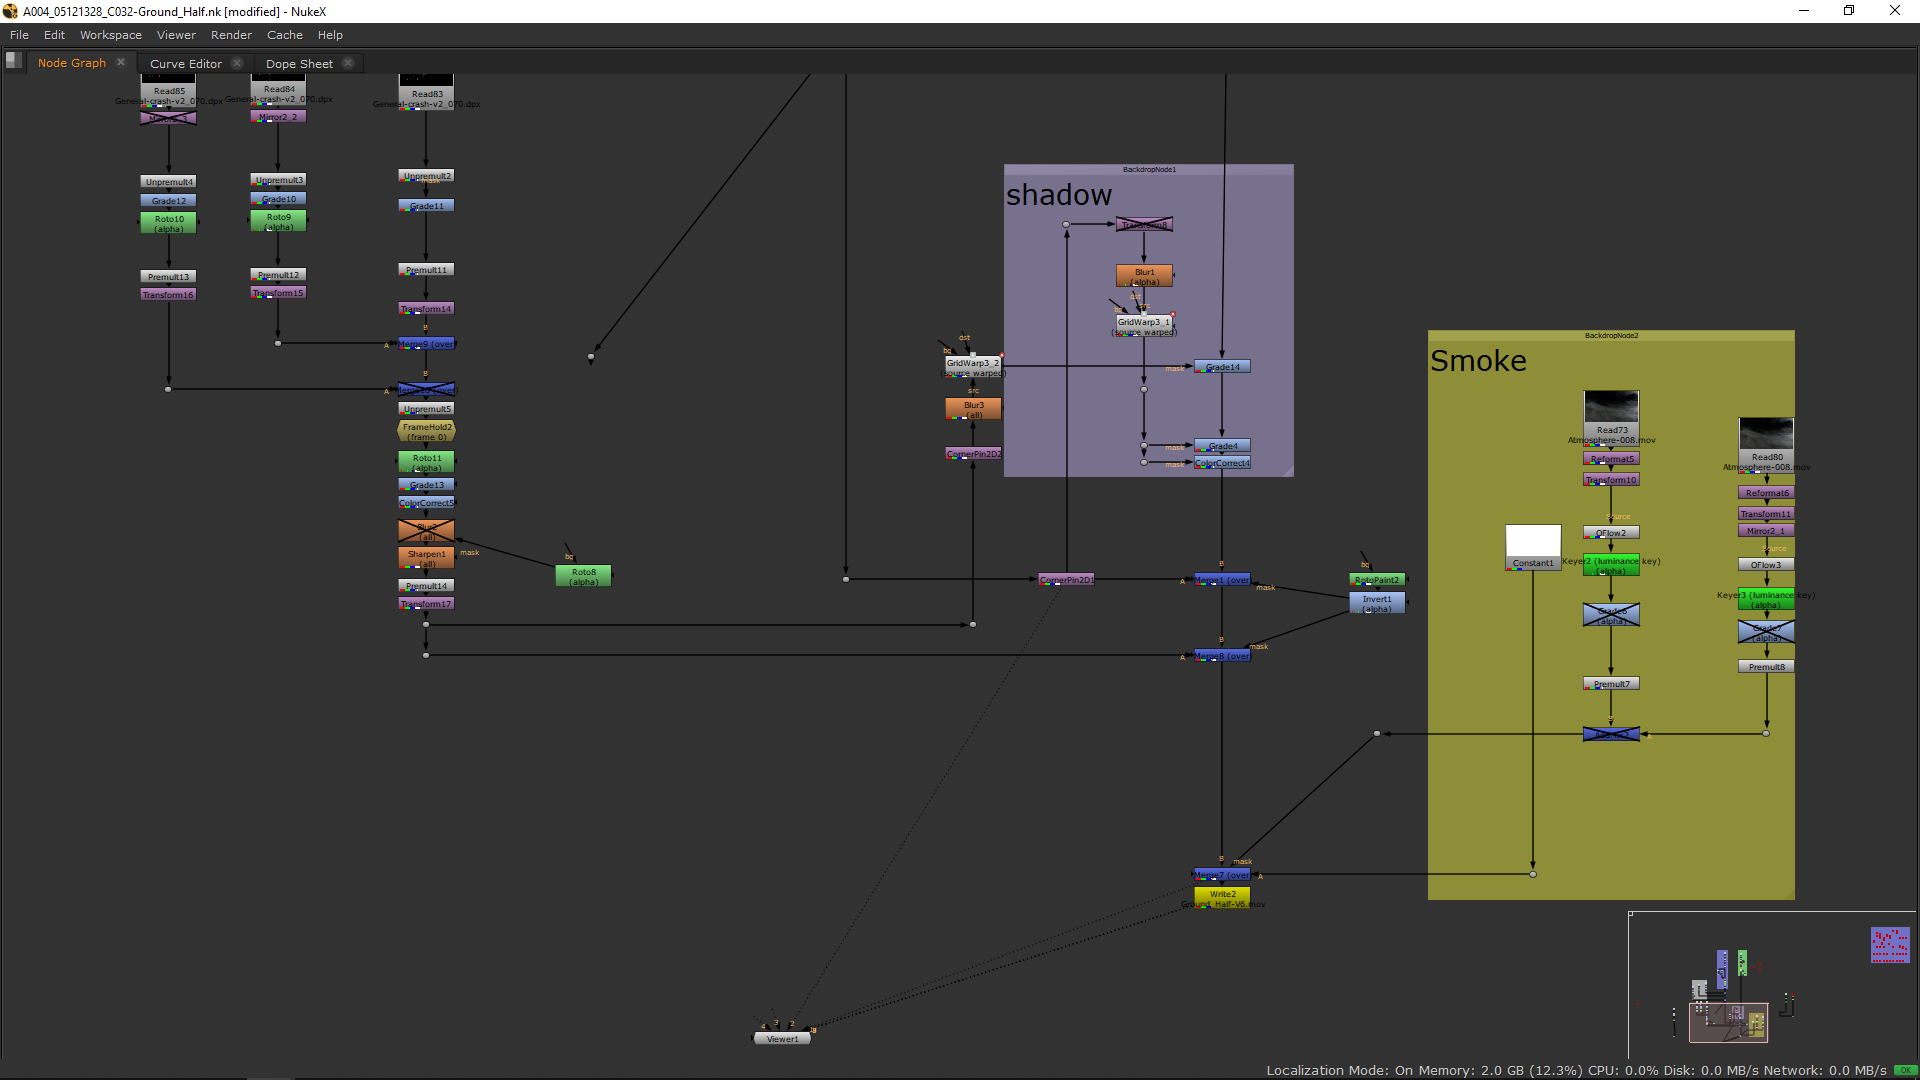Click the Read73 Atmosphere thumbnail
1920x1080 pixels.
(1611, 407)
